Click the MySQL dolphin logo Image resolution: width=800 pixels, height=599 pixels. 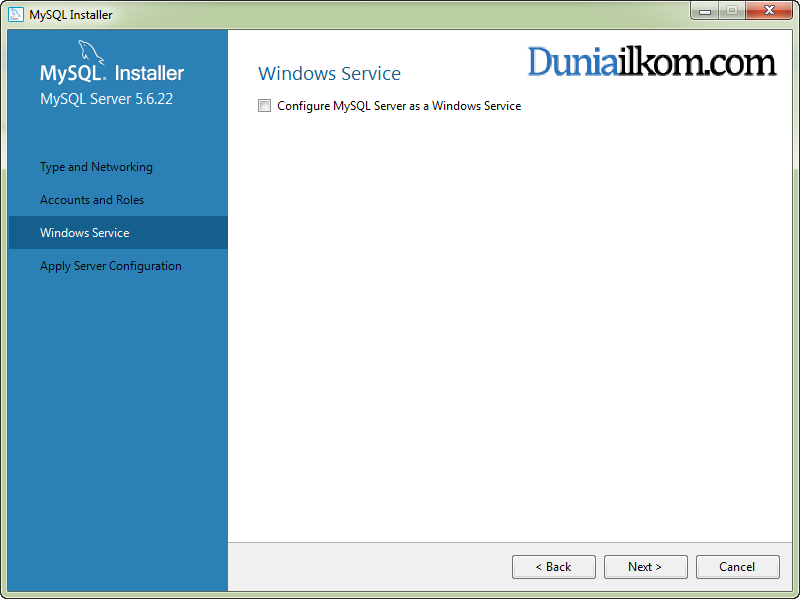(x=90, y=53)
